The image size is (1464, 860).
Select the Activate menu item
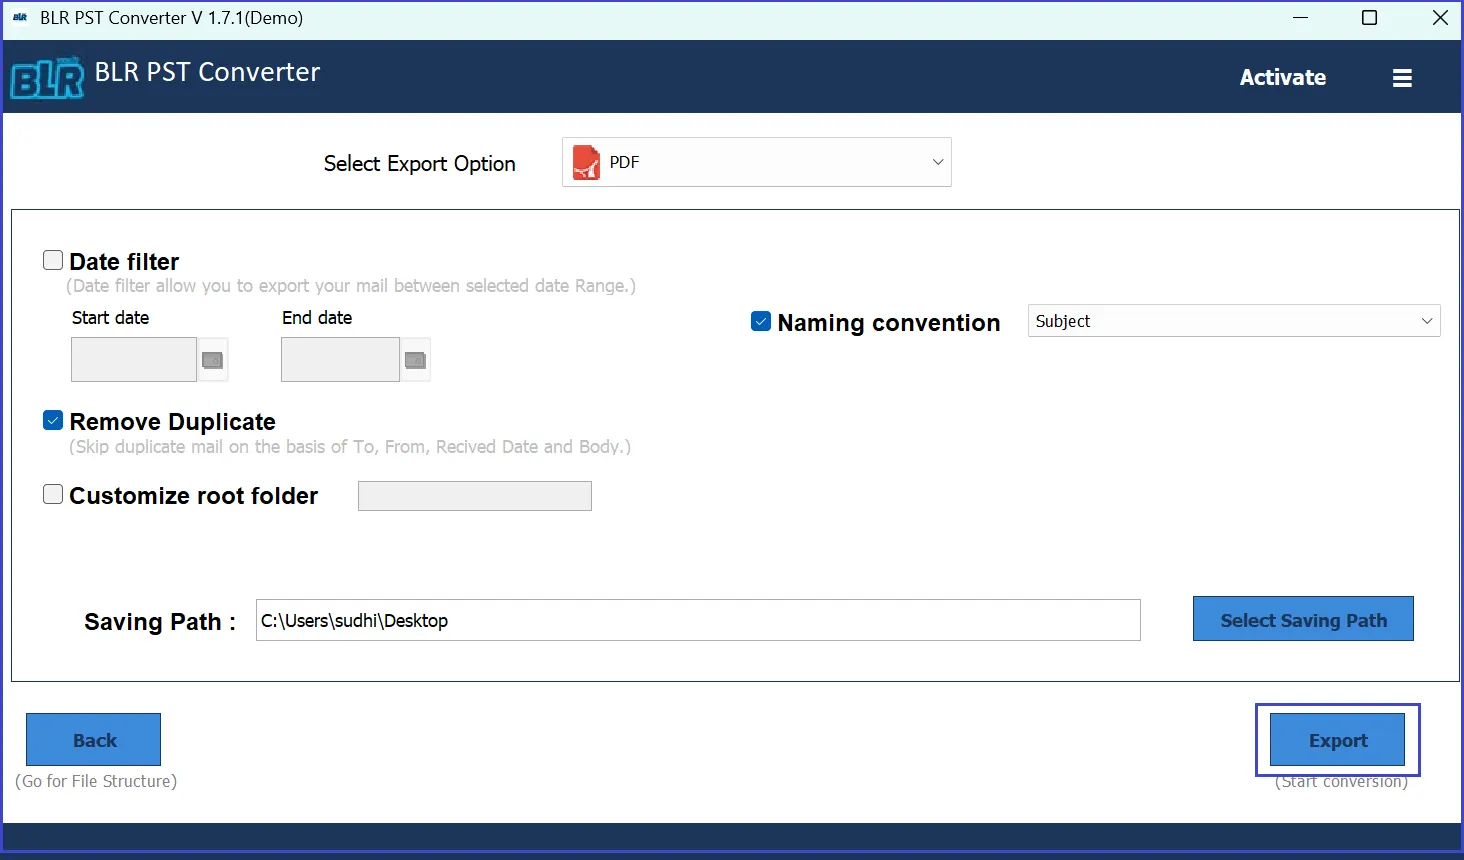click(x=1283, y=77)
